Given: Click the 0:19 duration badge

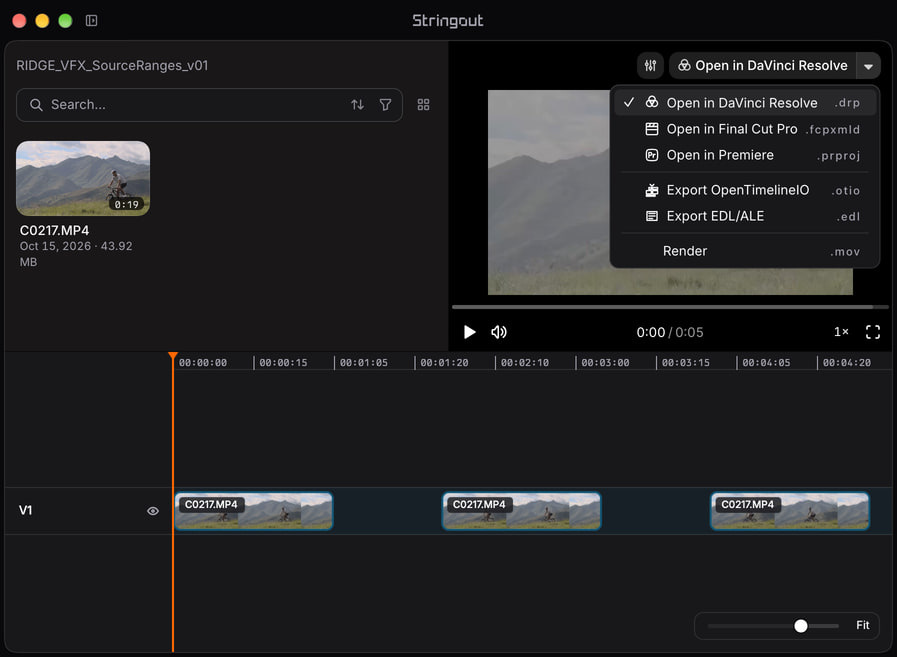Looking at the screenshot, I should tap(126, 204).
